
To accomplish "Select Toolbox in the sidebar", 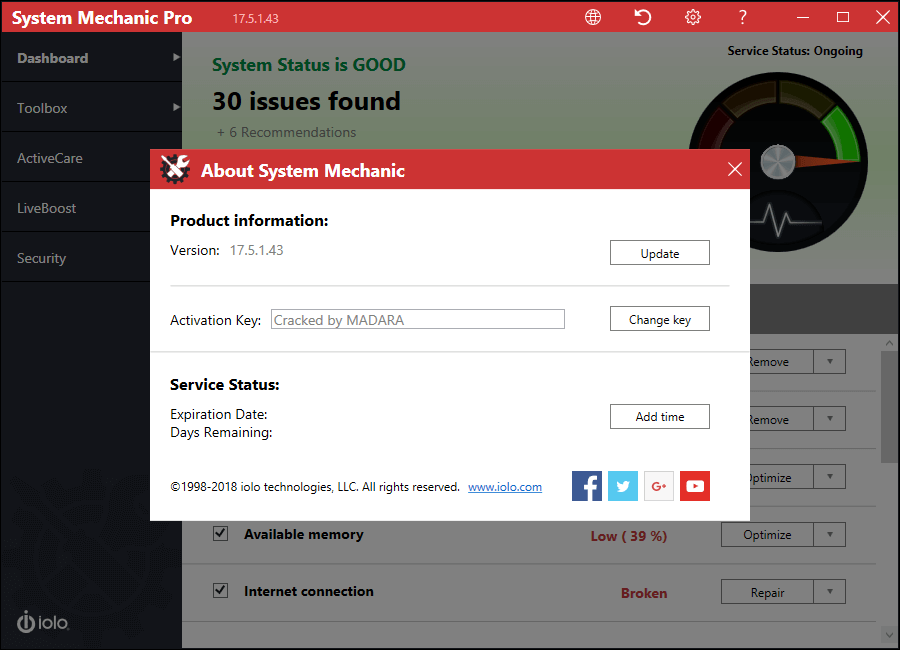I will coord(91,107).
